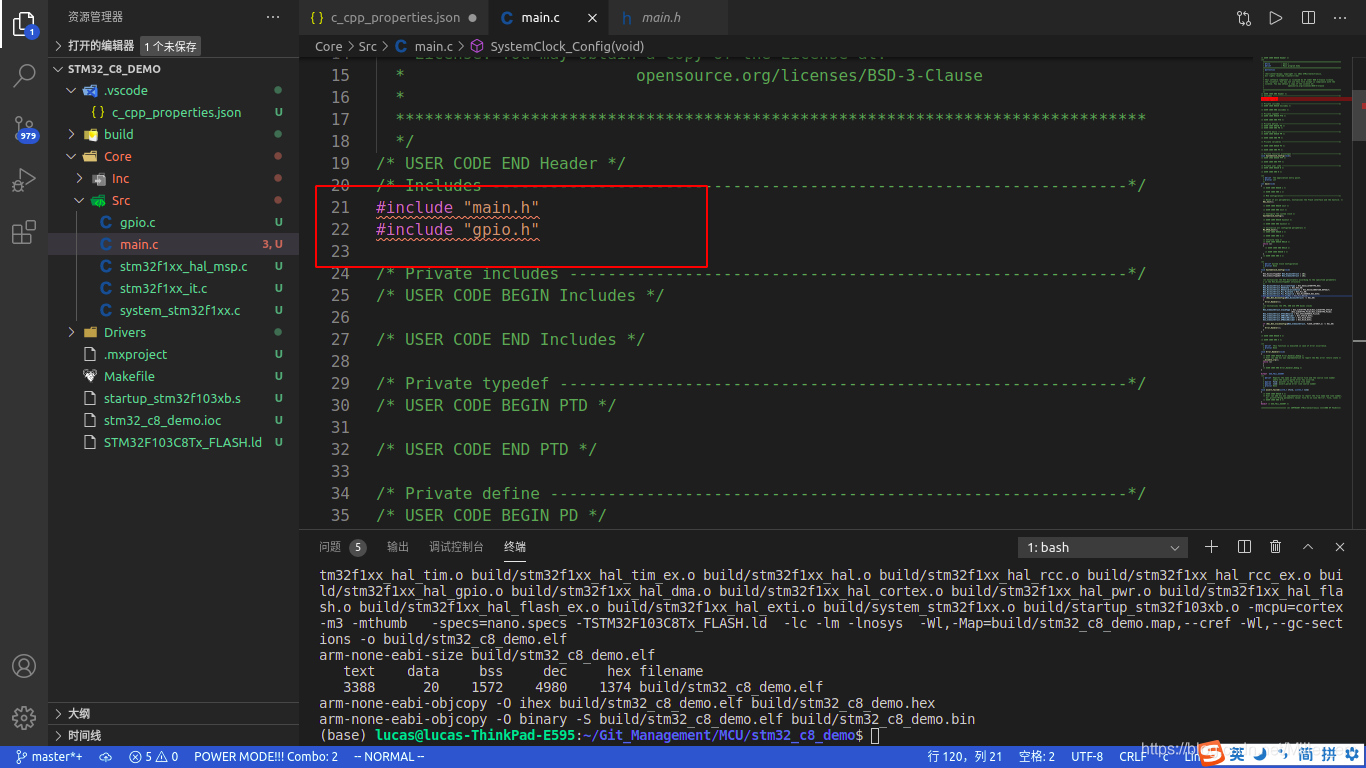Change file encoding UTF-8
This screenshot has height=768, width=1366.
1087,757
